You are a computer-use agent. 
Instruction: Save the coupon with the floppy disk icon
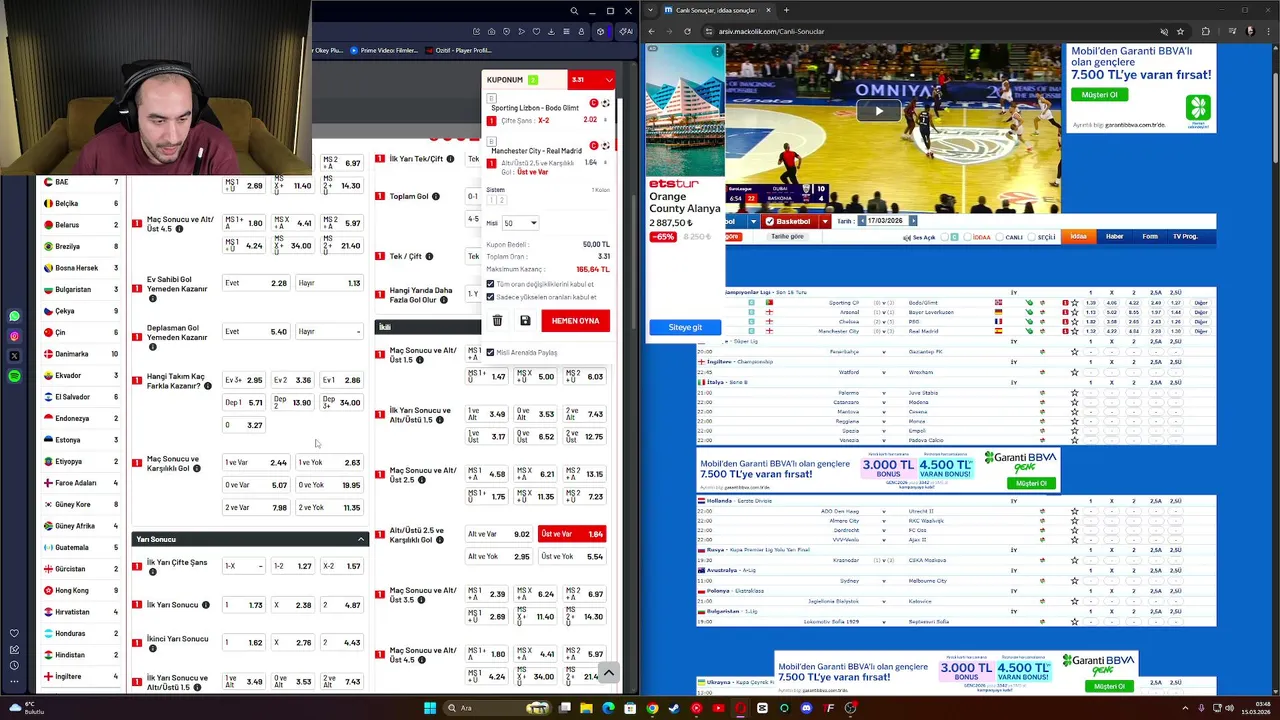click(525, 321)
